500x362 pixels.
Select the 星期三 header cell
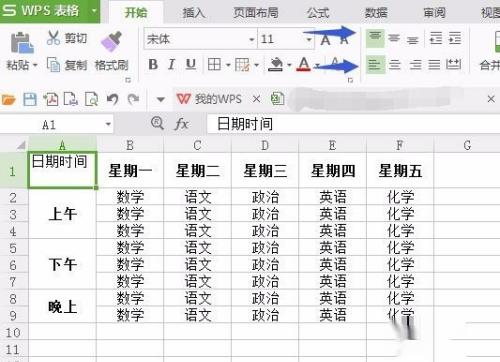pyautogui.click(x=265, y=170)
